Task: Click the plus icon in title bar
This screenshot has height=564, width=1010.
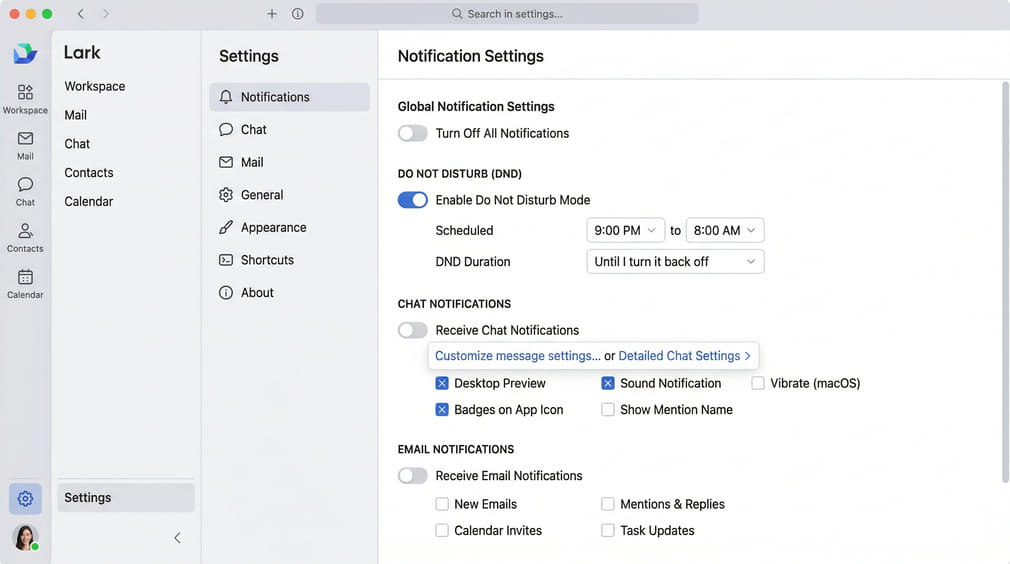Action: tap(272, 14)
